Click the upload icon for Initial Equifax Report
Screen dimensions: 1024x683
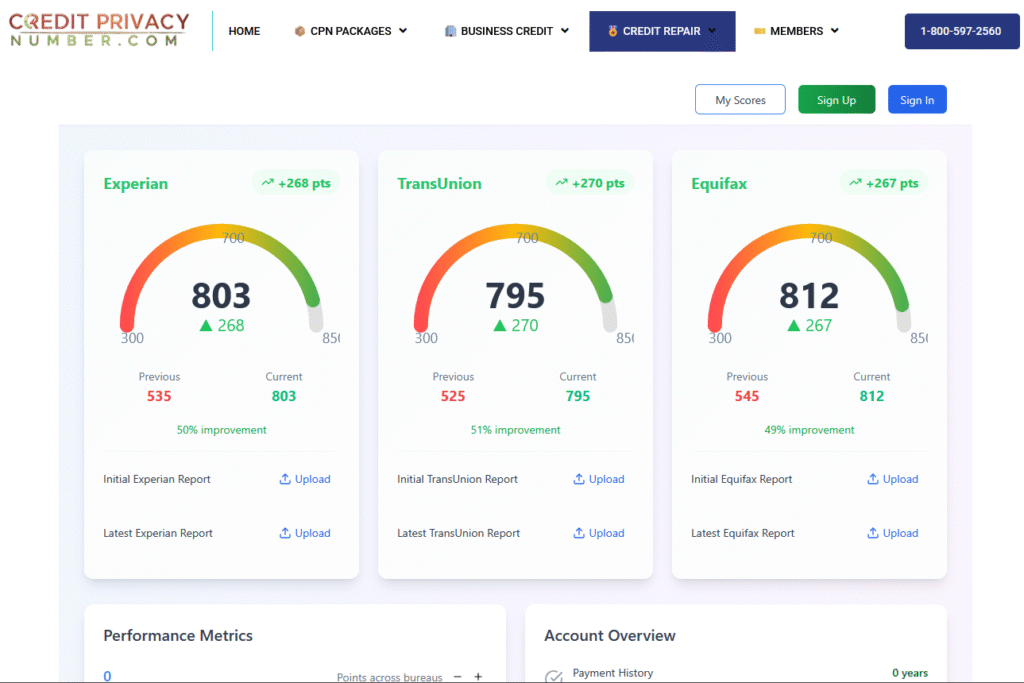(x=873, y=479)
